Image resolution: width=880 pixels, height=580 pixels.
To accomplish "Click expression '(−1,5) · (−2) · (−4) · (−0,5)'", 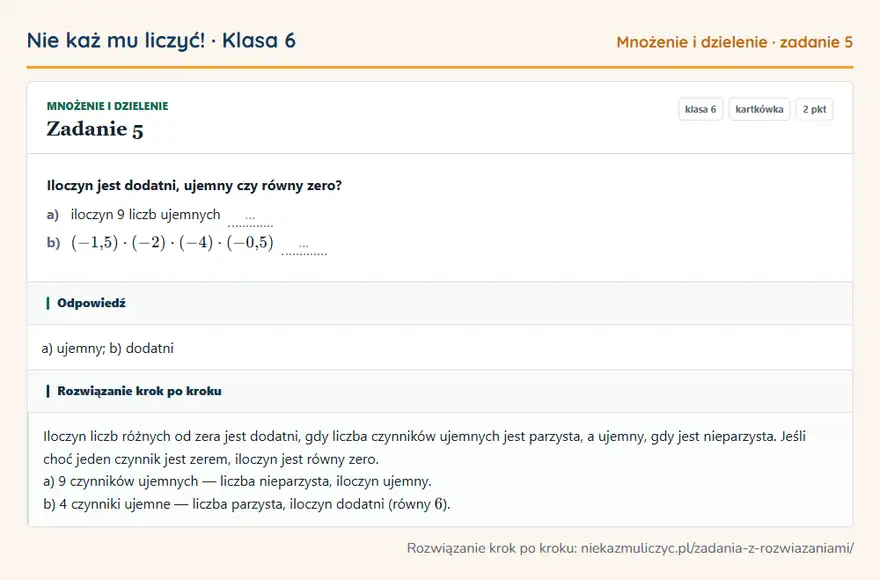I will [172, 243].
